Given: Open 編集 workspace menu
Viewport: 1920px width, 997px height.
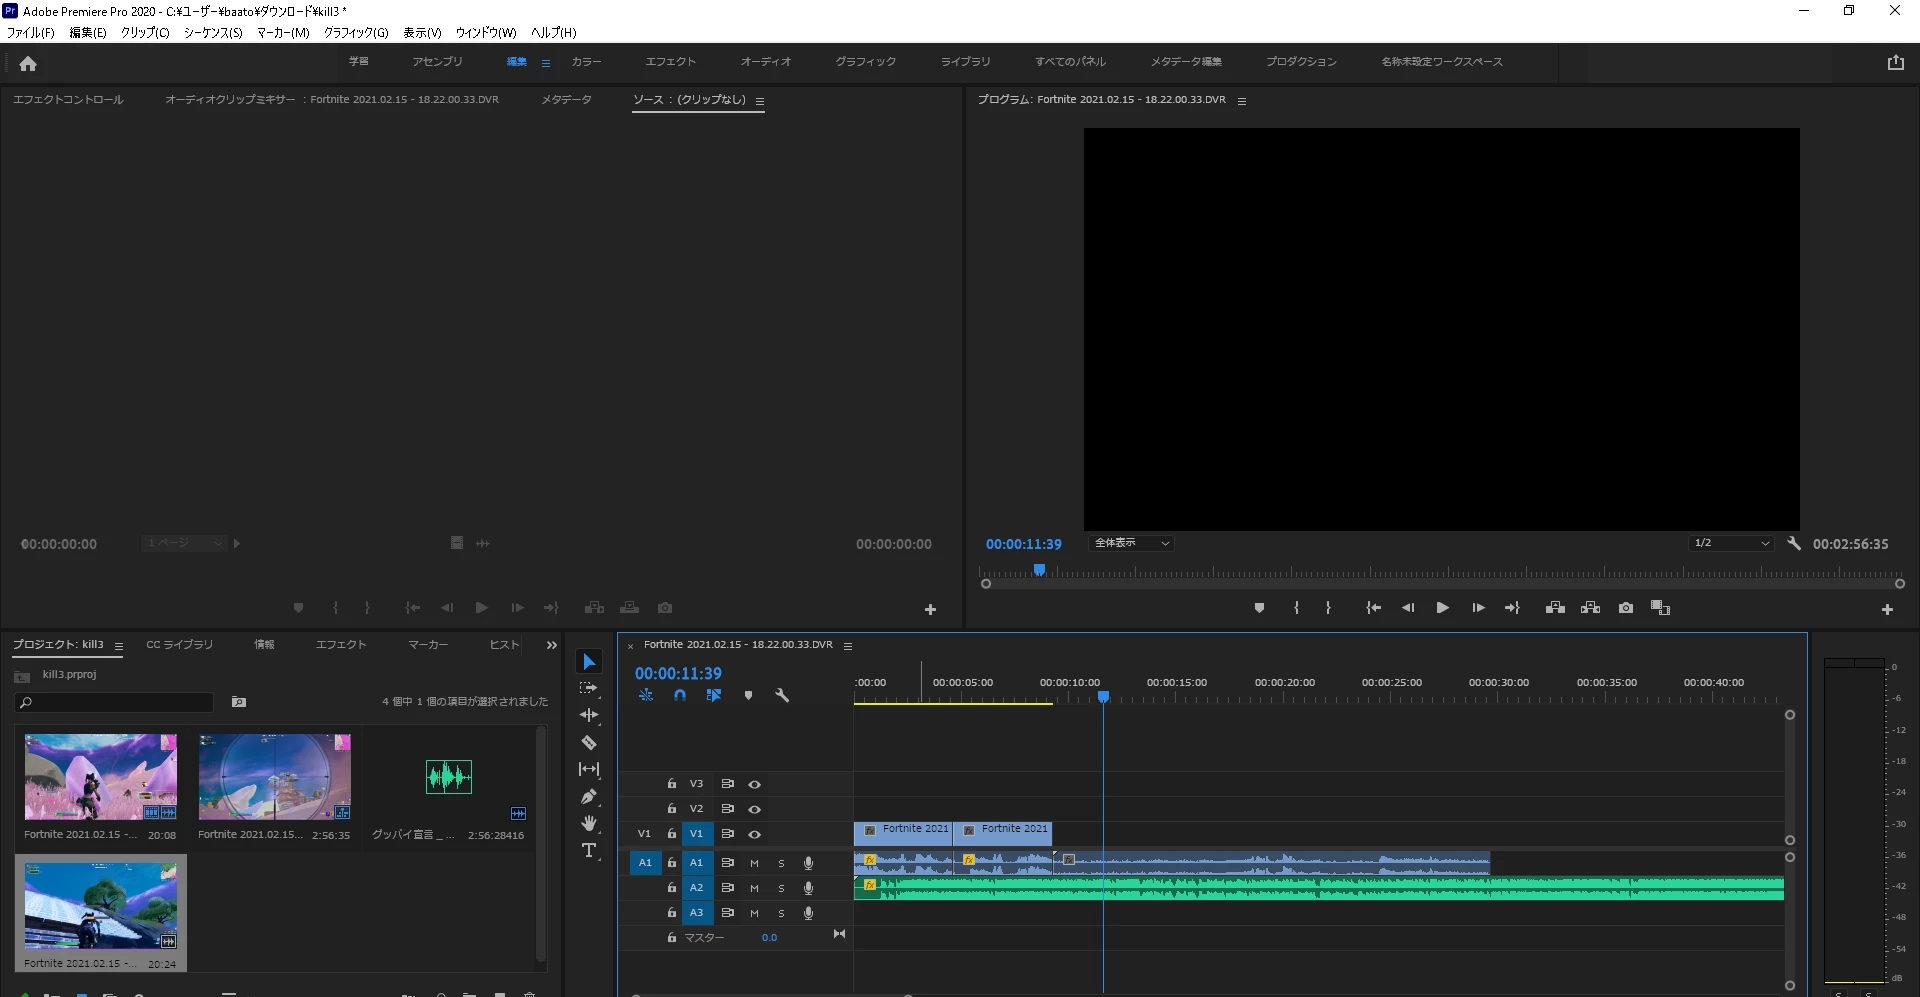Looking at the screenshot, I should [546, 63].
